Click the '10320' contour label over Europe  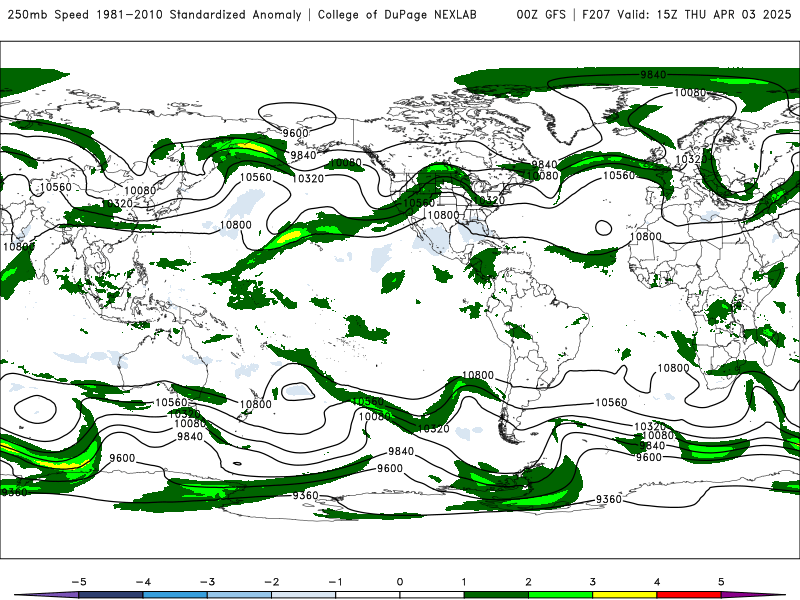[691, 159]
